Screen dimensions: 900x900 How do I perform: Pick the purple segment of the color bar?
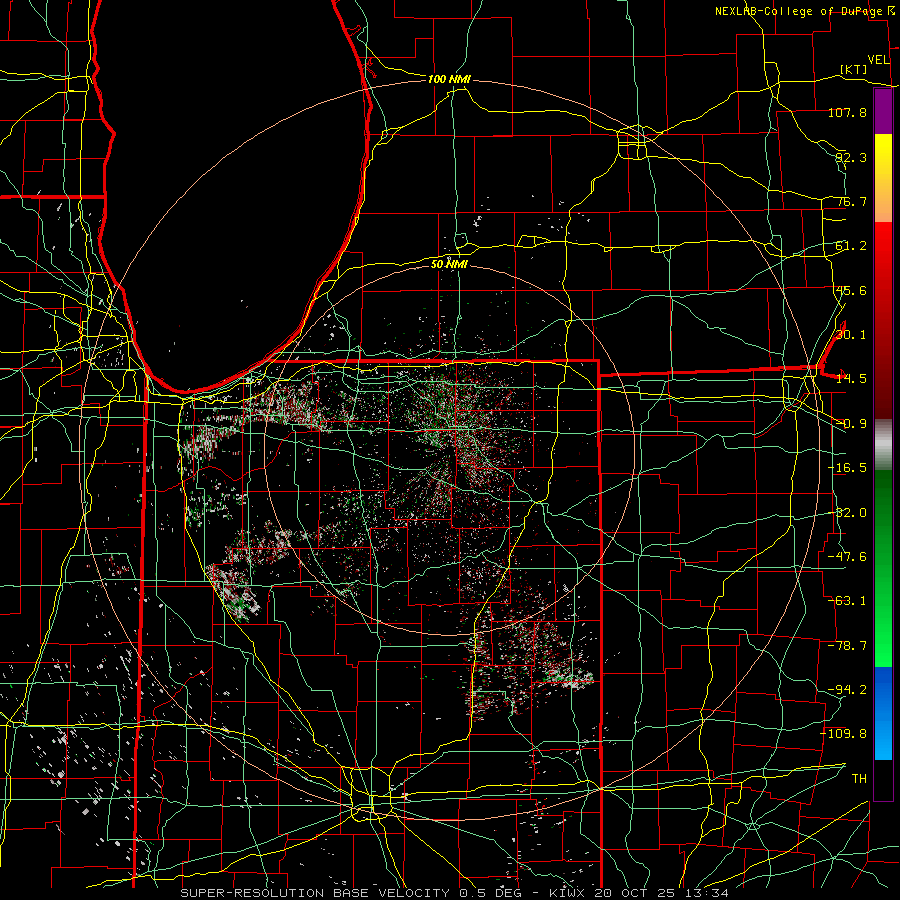pyautogui.click(x=883, y=112)
